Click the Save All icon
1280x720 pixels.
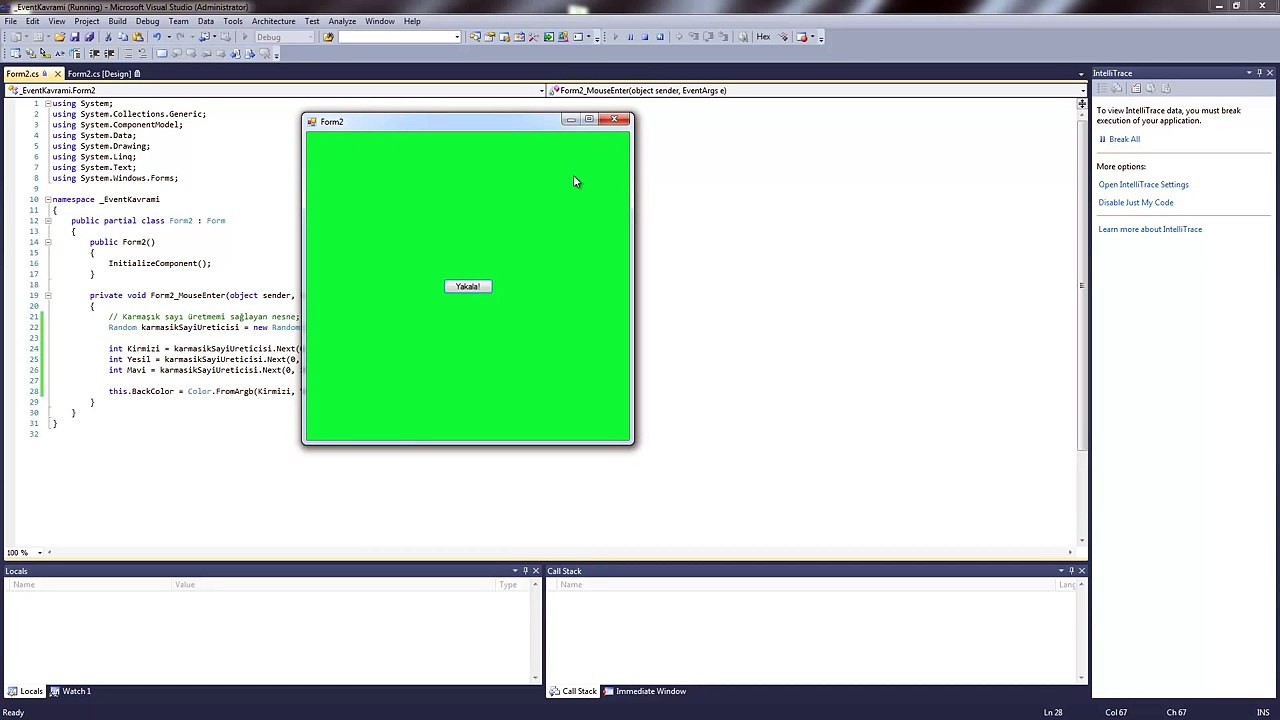(x=90, y=37)
